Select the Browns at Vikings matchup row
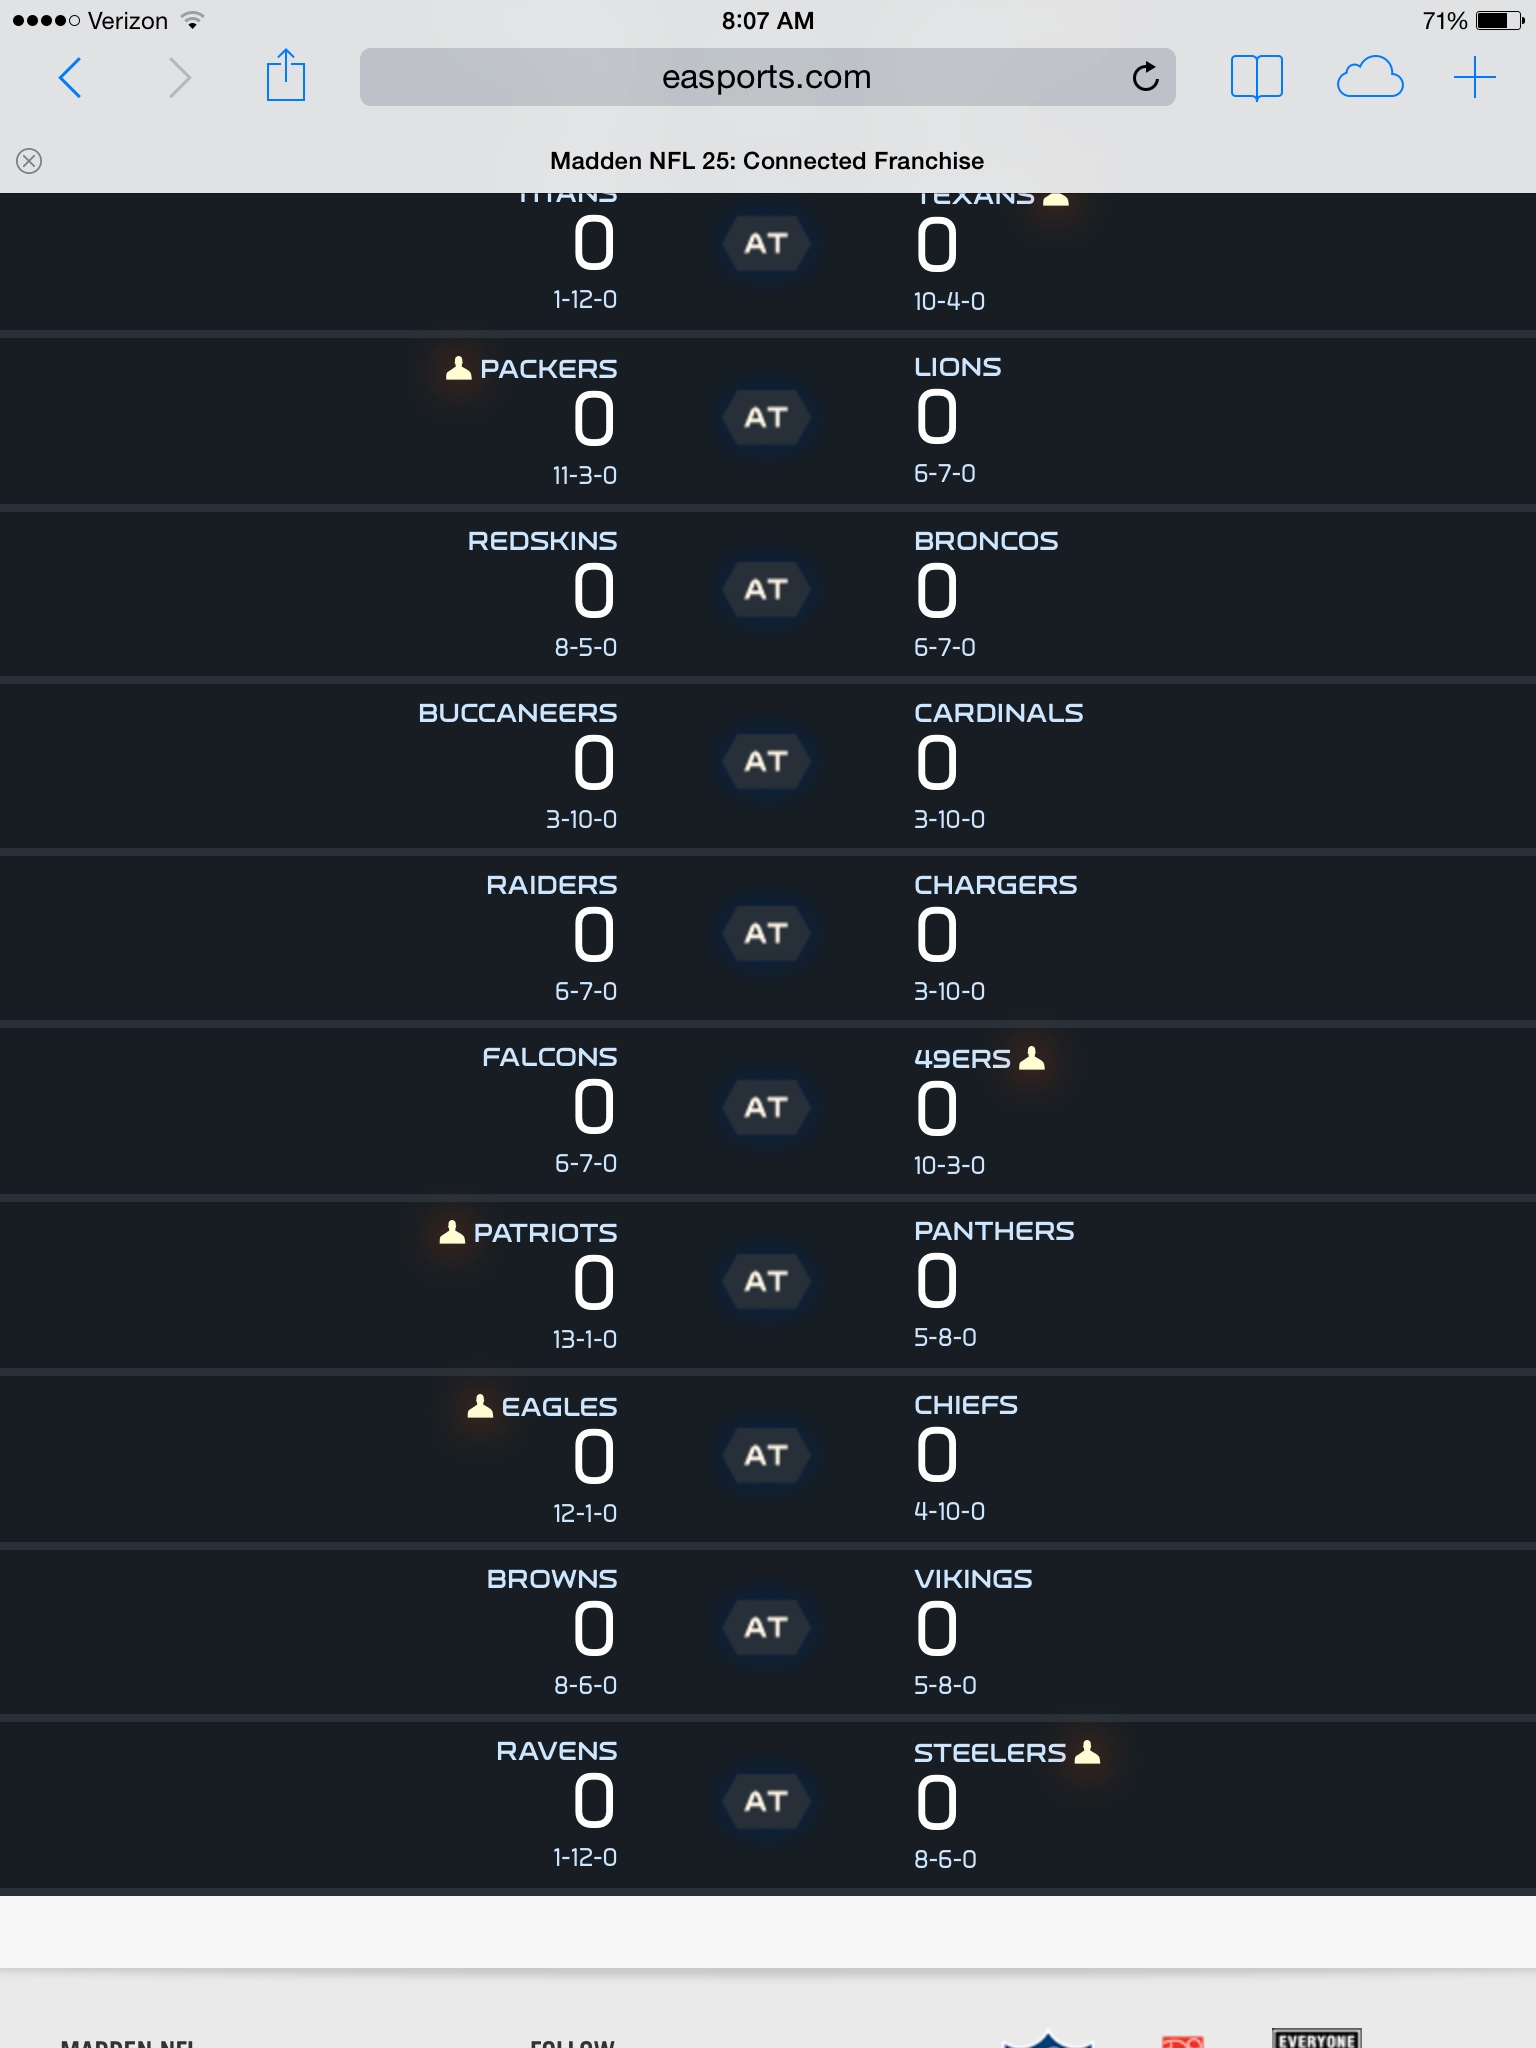Viewport: 1536px width, 2048px height. [x=767, y=1628]
